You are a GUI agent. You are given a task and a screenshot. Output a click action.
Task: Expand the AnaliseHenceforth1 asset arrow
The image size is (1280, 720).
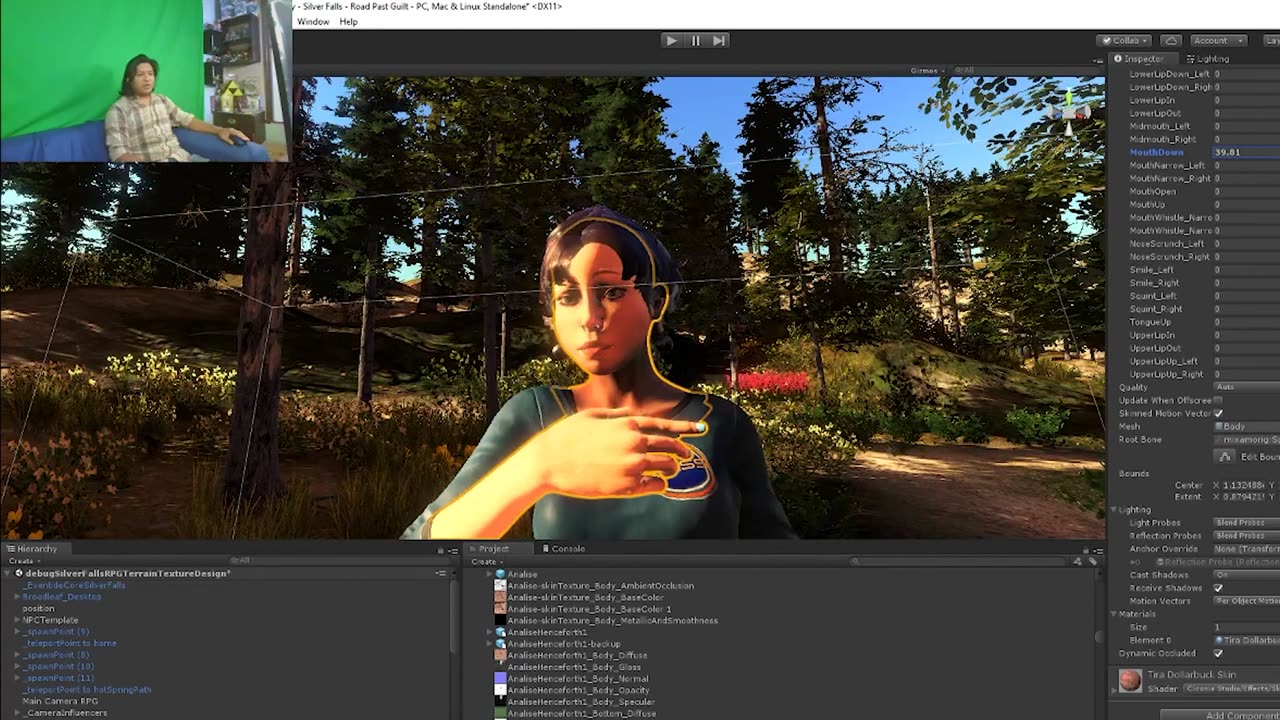(489, 632)
